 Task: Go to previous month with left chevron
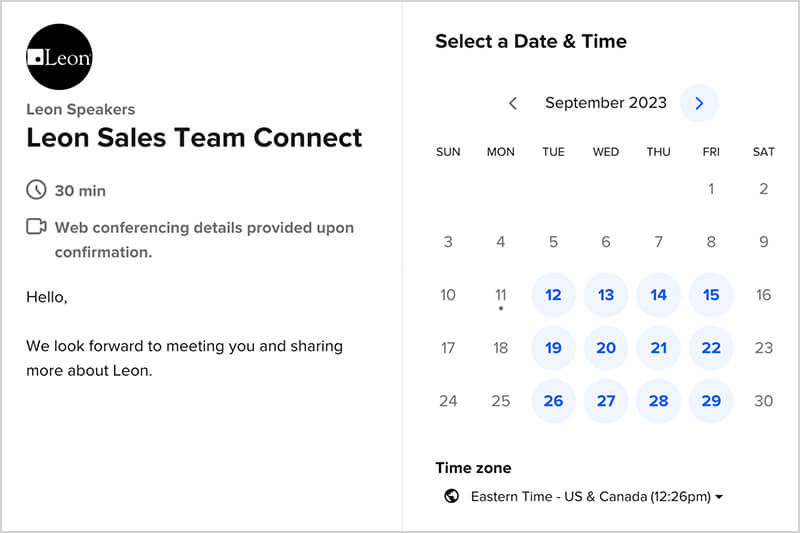click(513, 103)
